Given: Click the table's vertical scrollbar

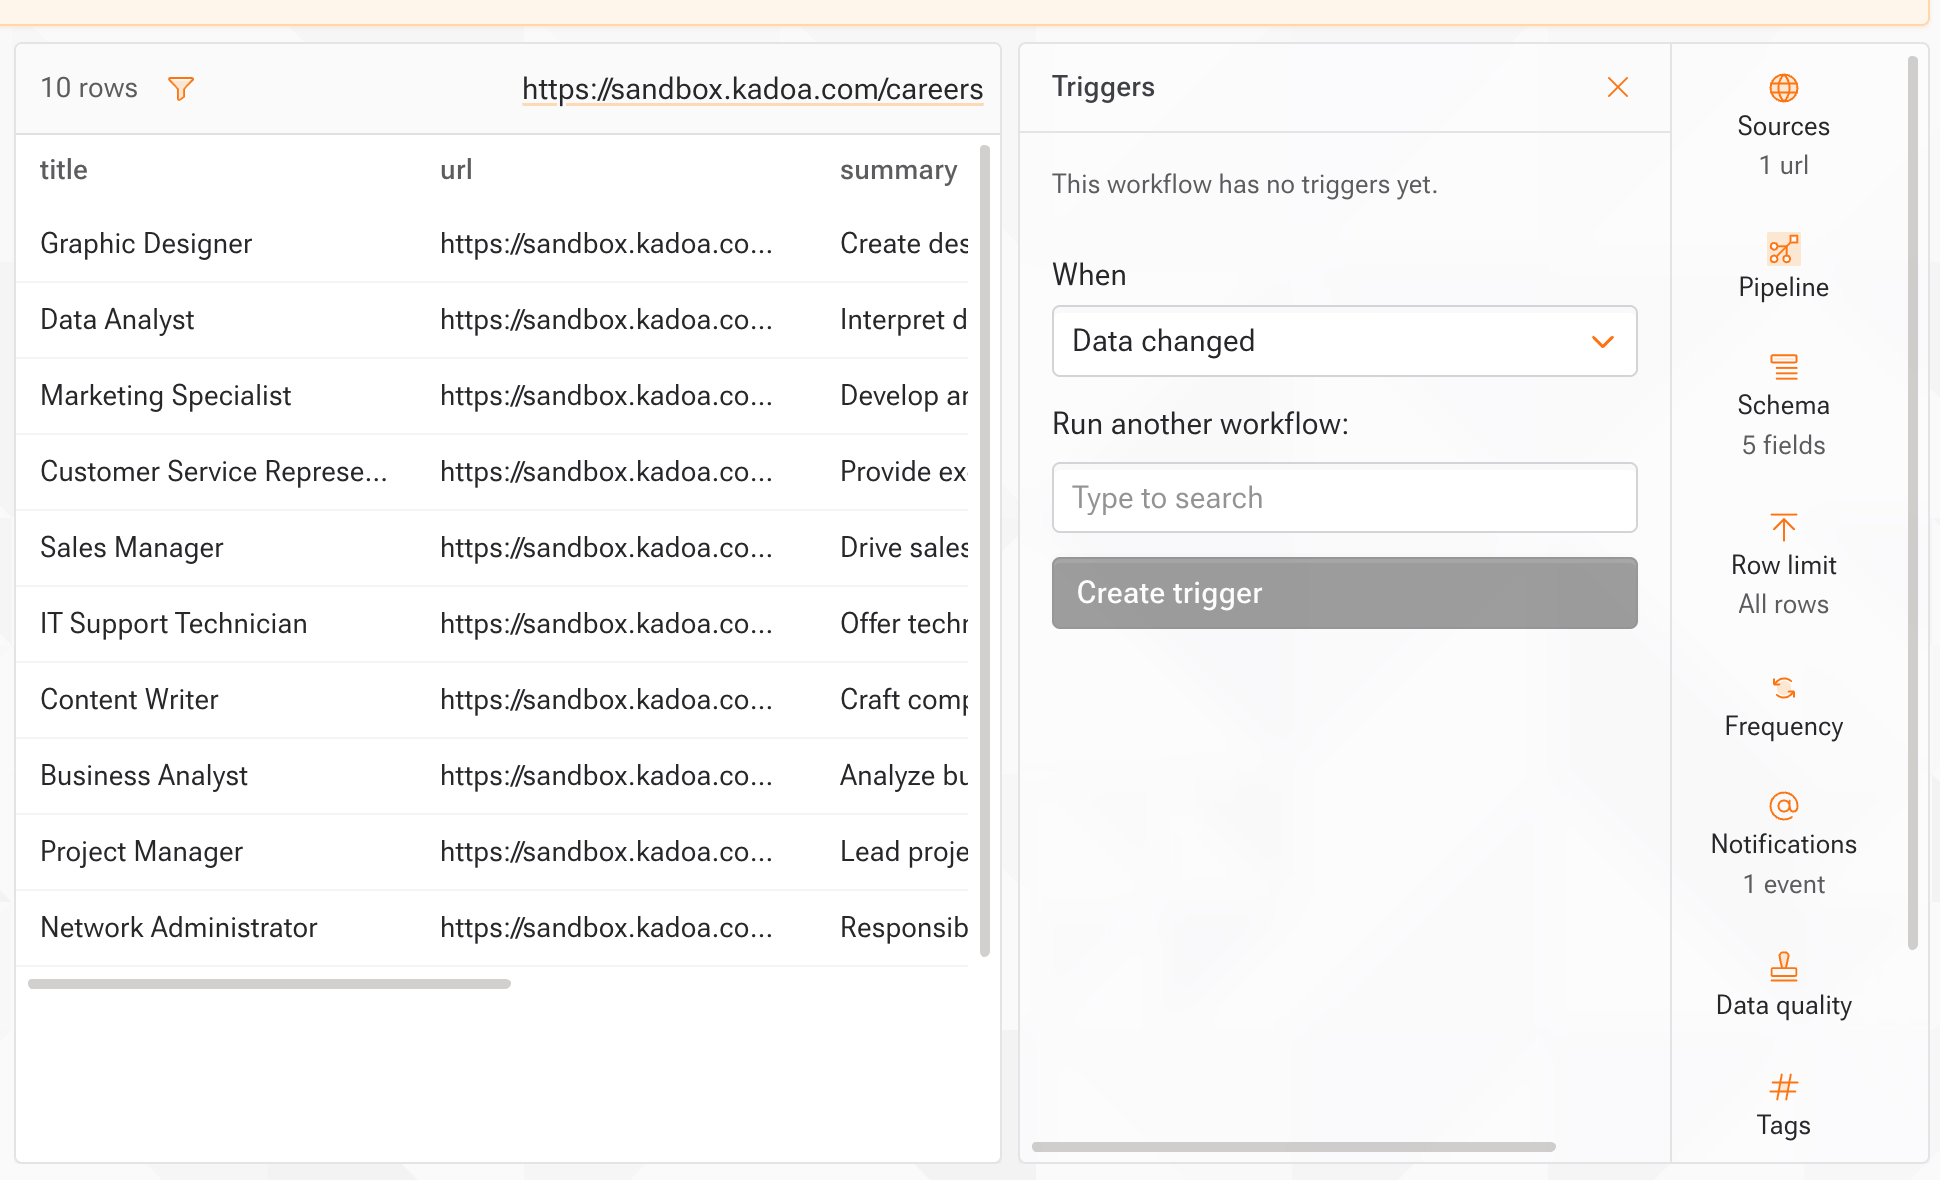Looking at the screenshot, I should [x=984, y=551].
